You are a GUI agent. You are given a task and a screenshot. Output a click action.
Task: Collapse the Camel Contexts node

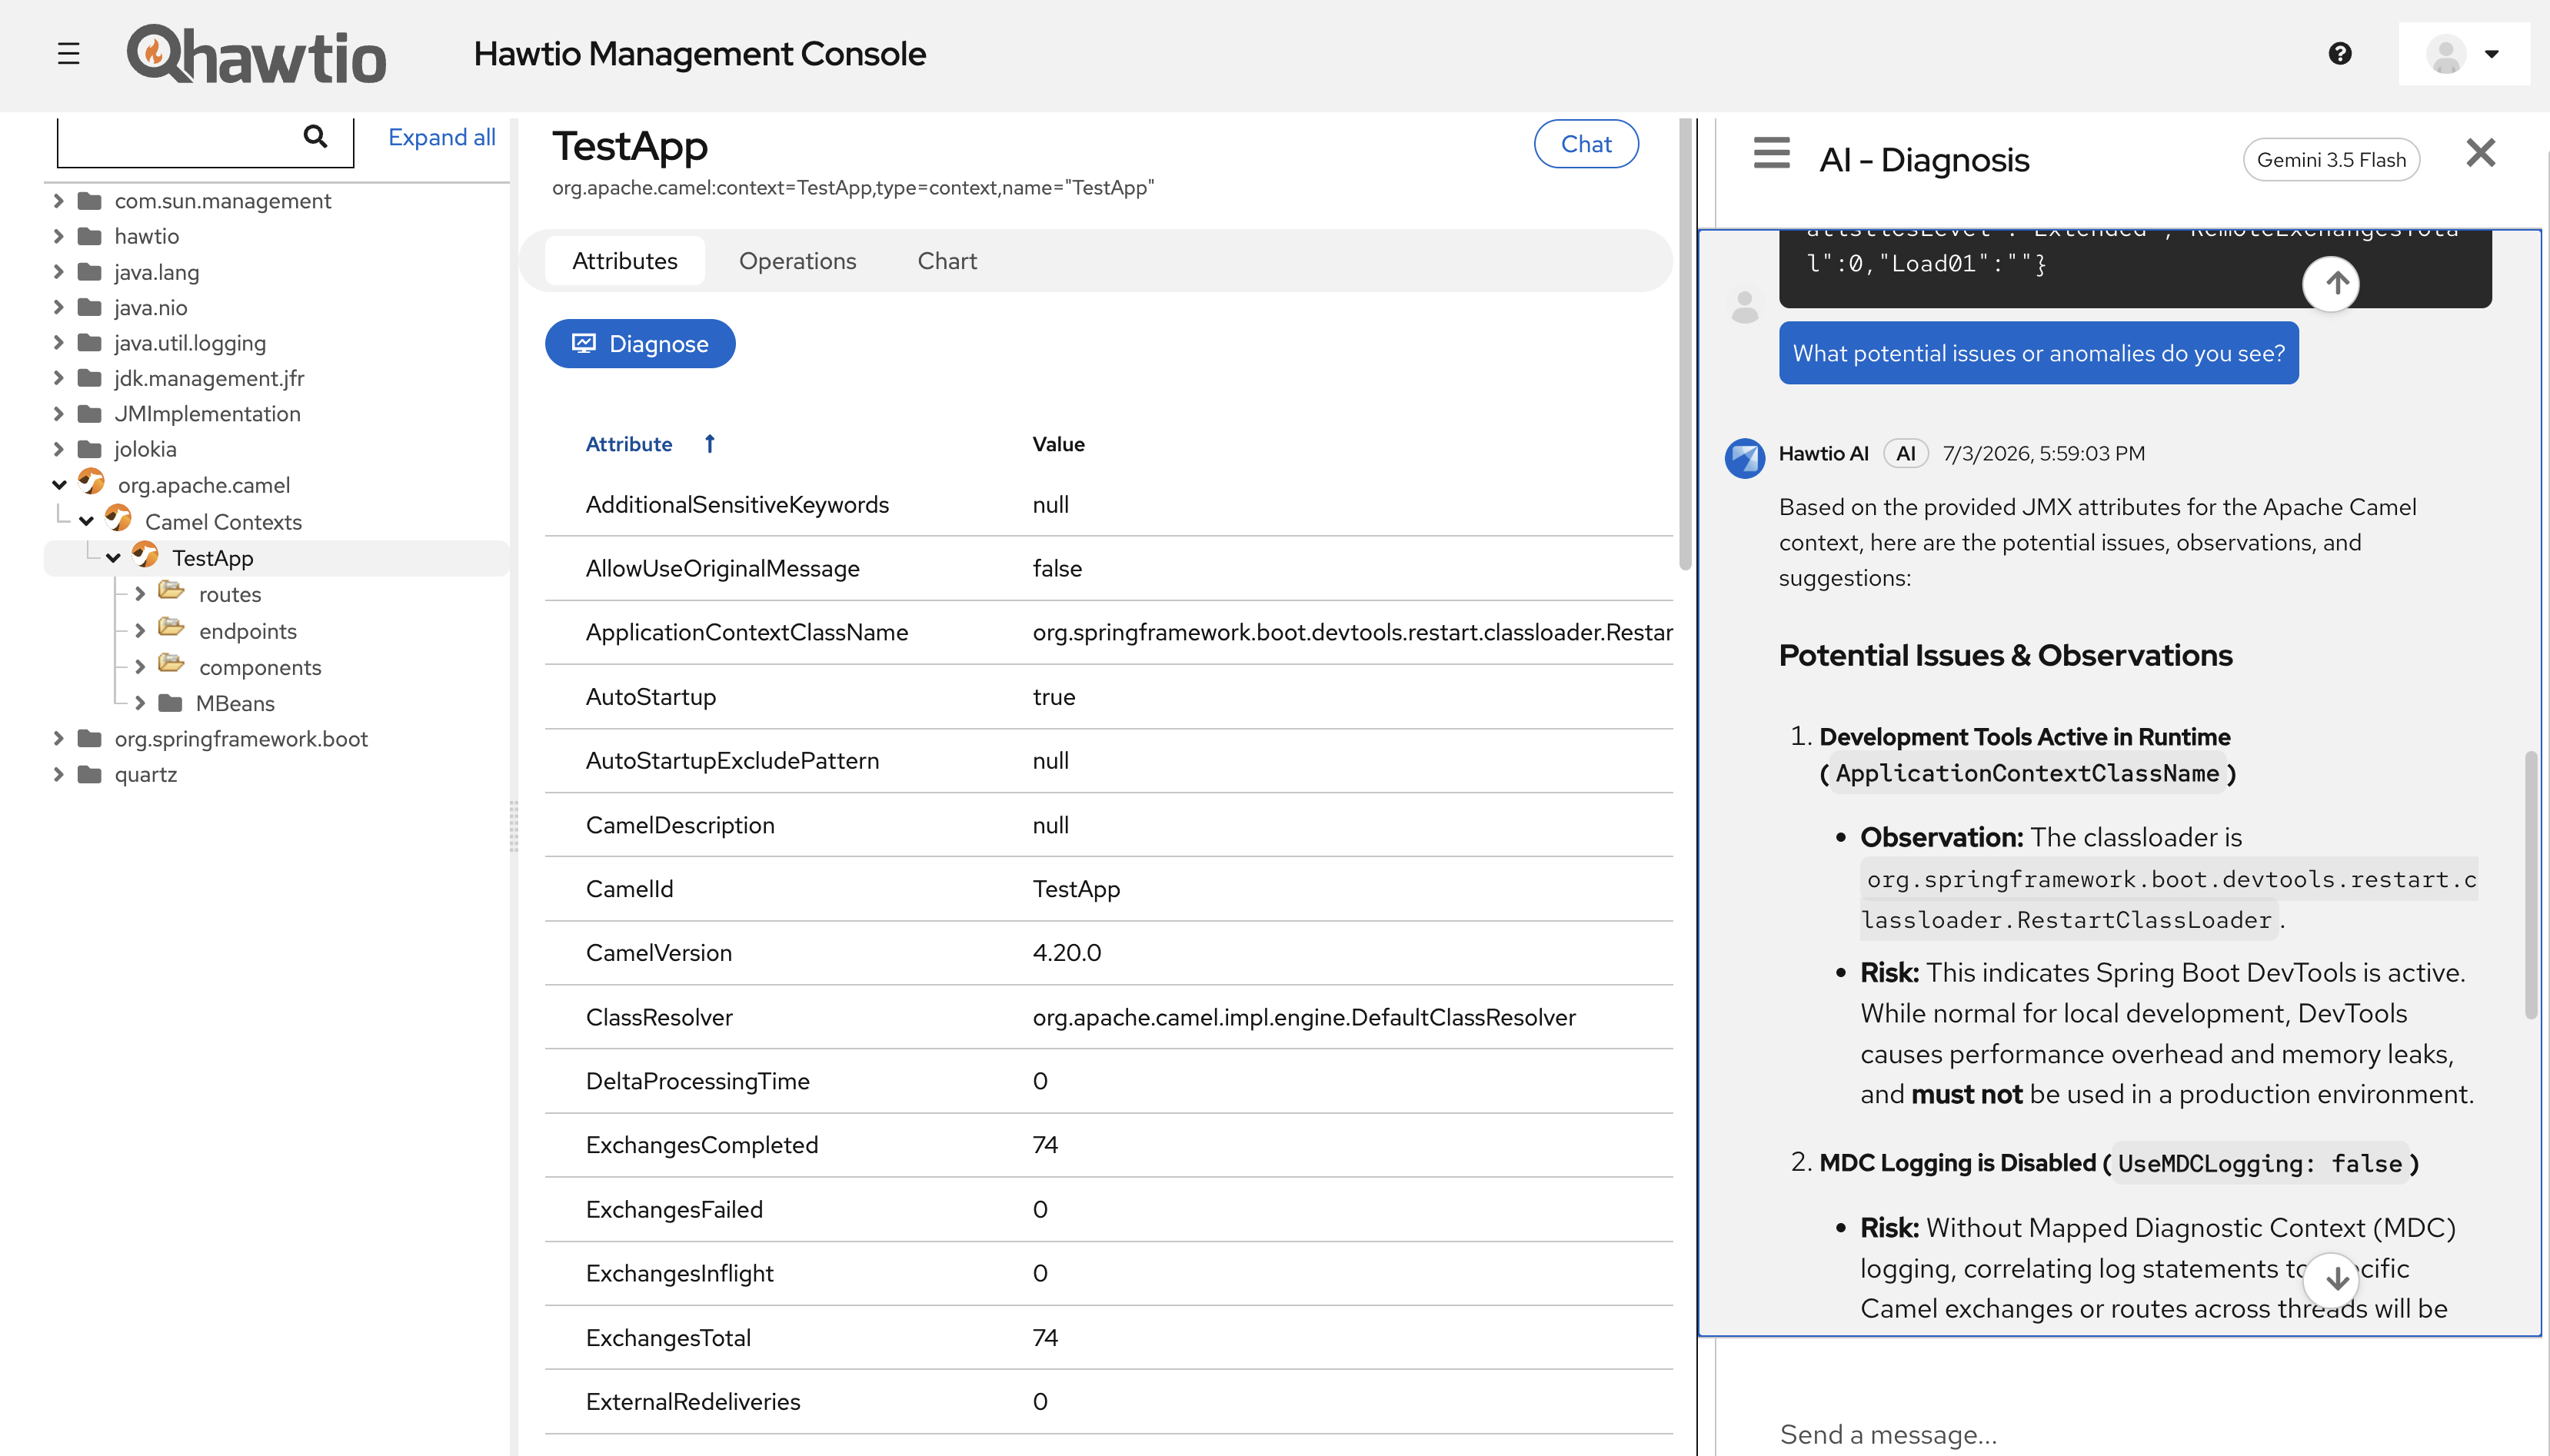86,521
